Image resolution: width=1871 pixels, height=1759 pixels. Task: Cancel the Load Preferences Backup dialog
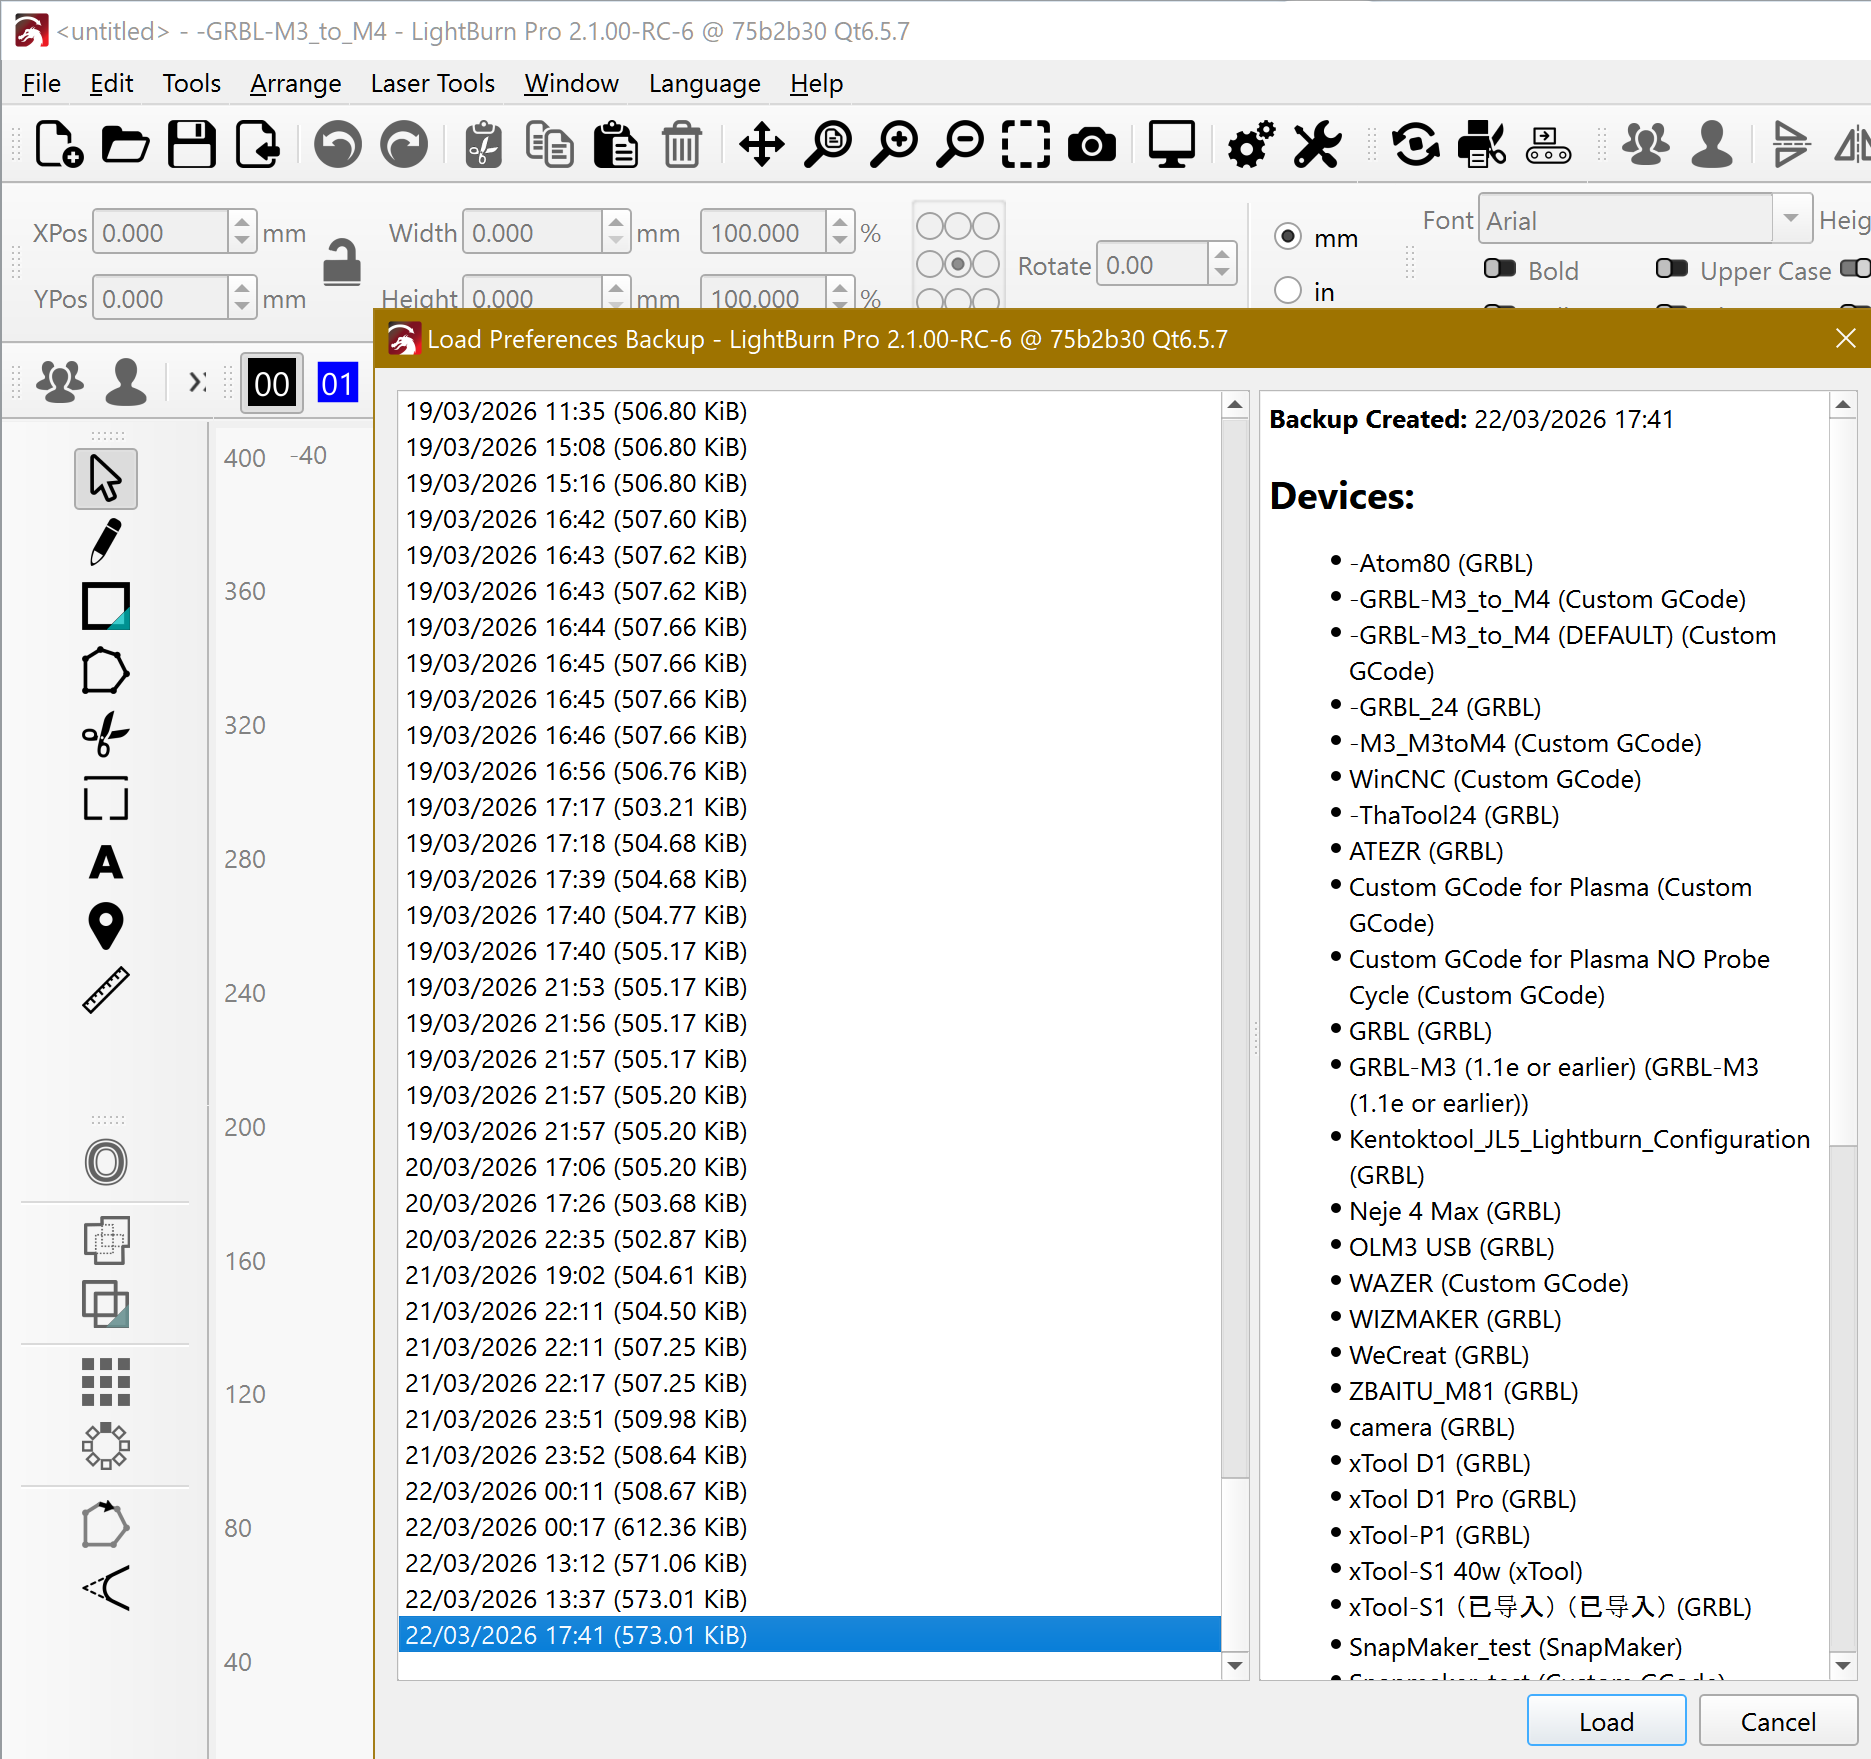(x=1777, y=1721)
